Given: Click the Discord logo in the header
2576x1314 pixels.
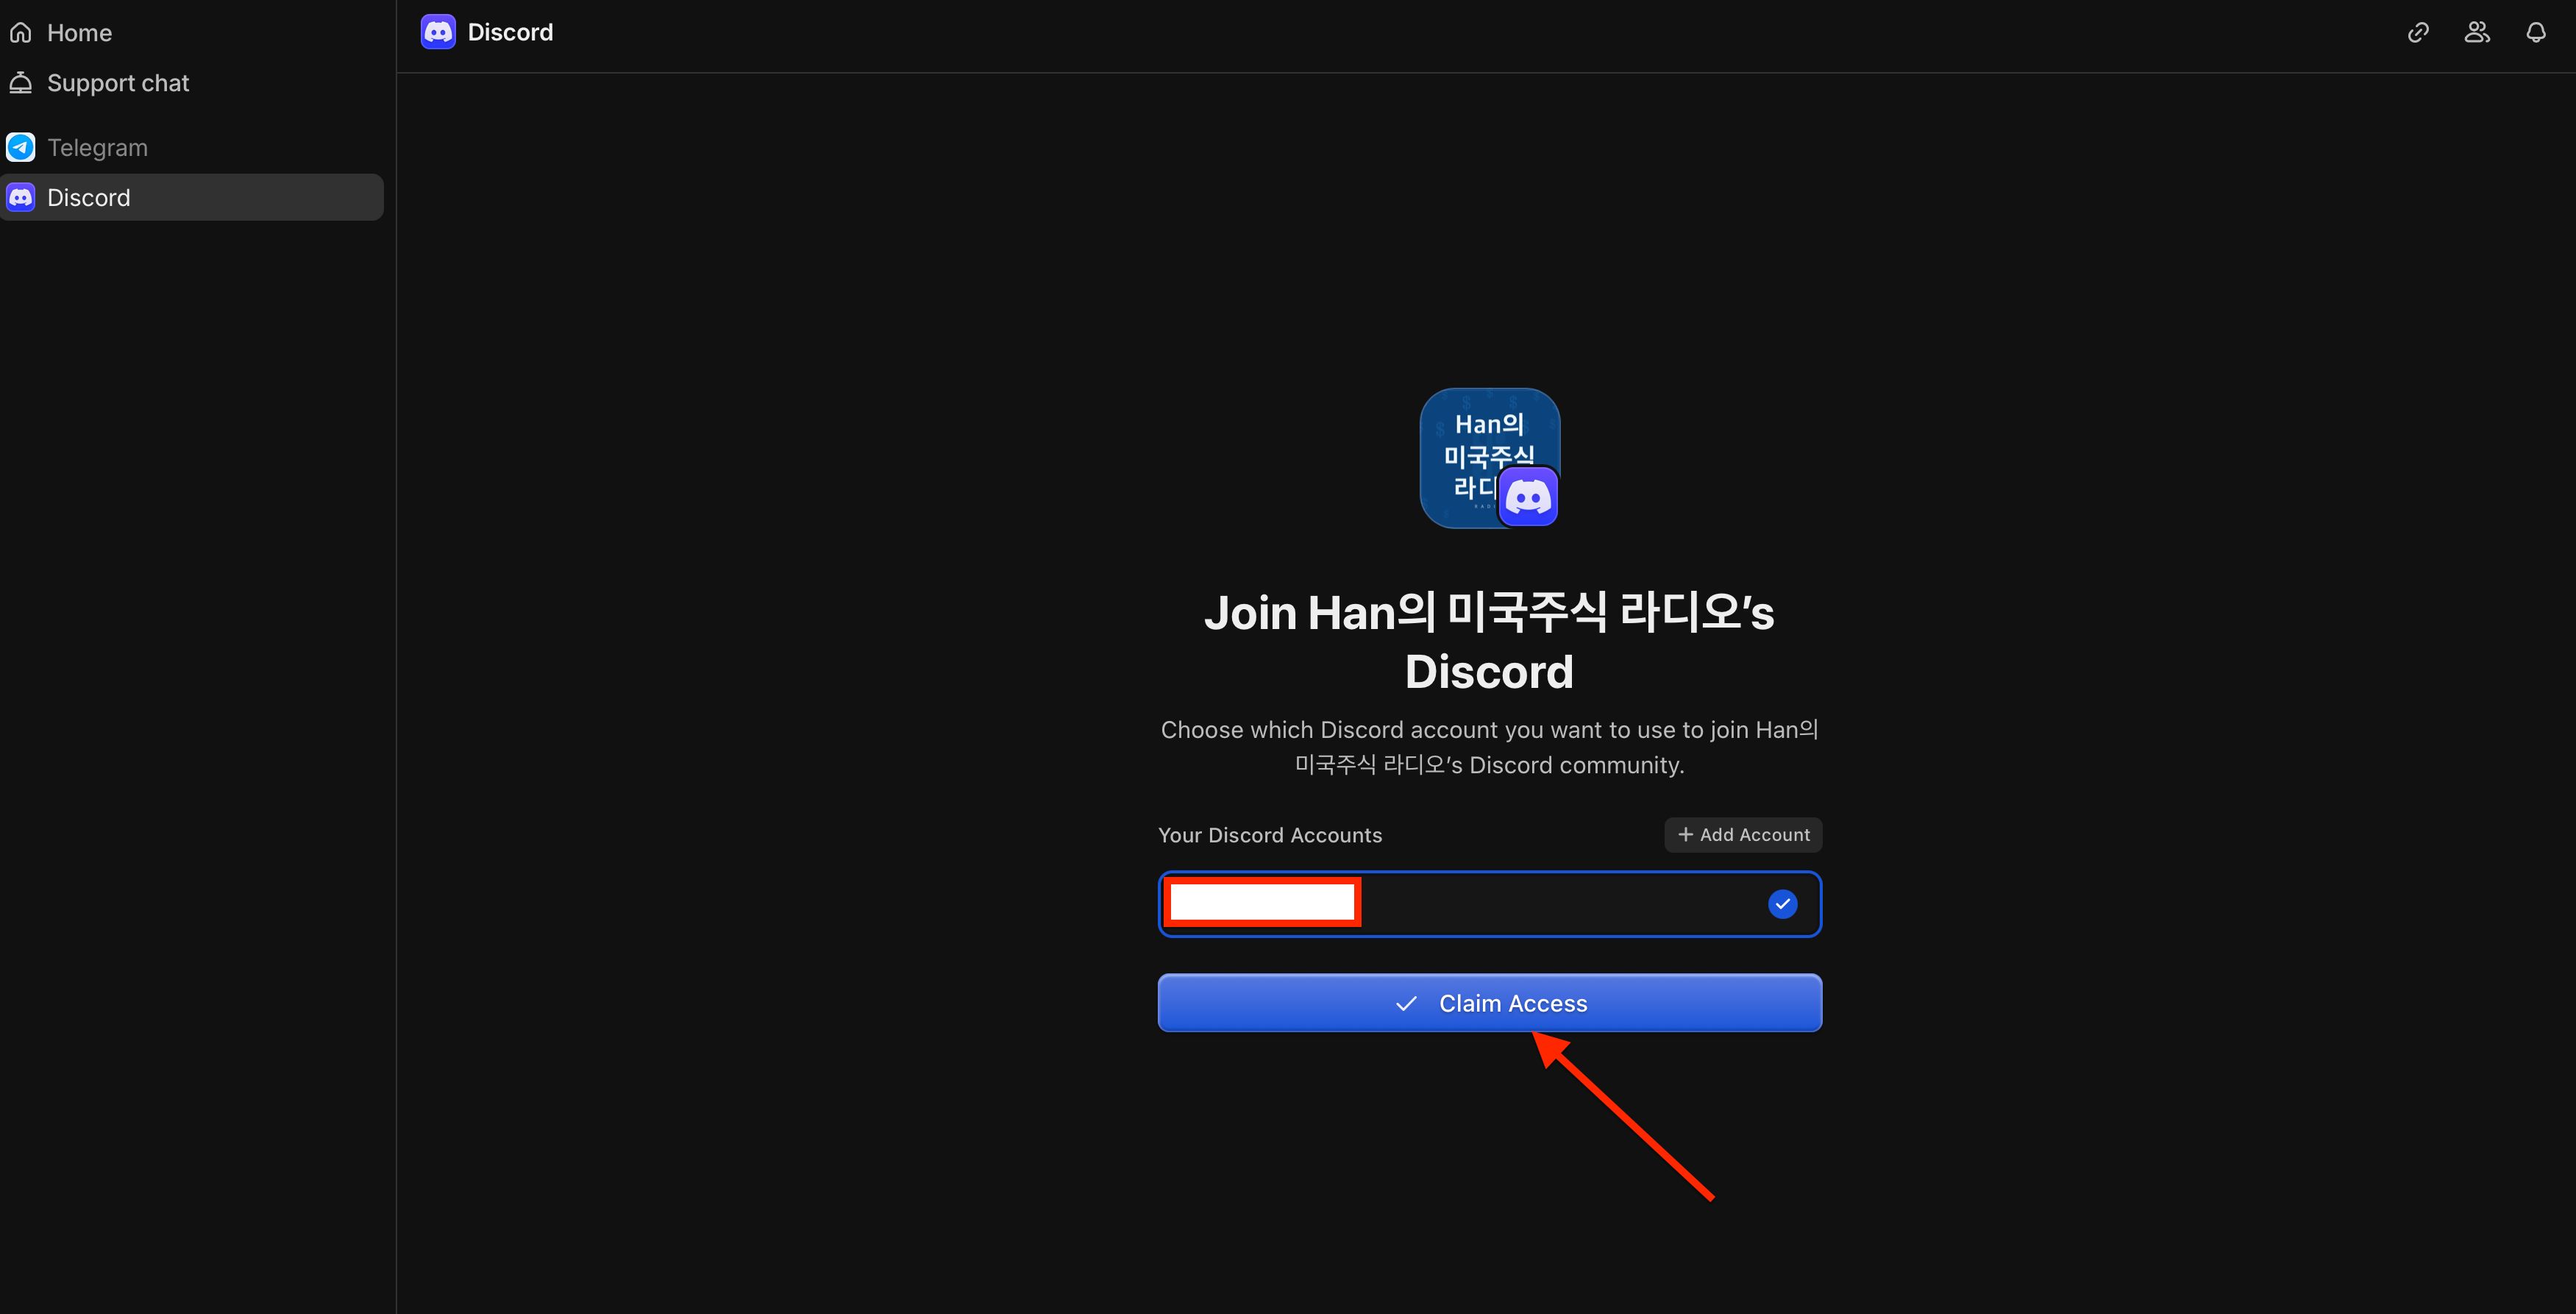Looking at the screenshot, I should (438, 32).
